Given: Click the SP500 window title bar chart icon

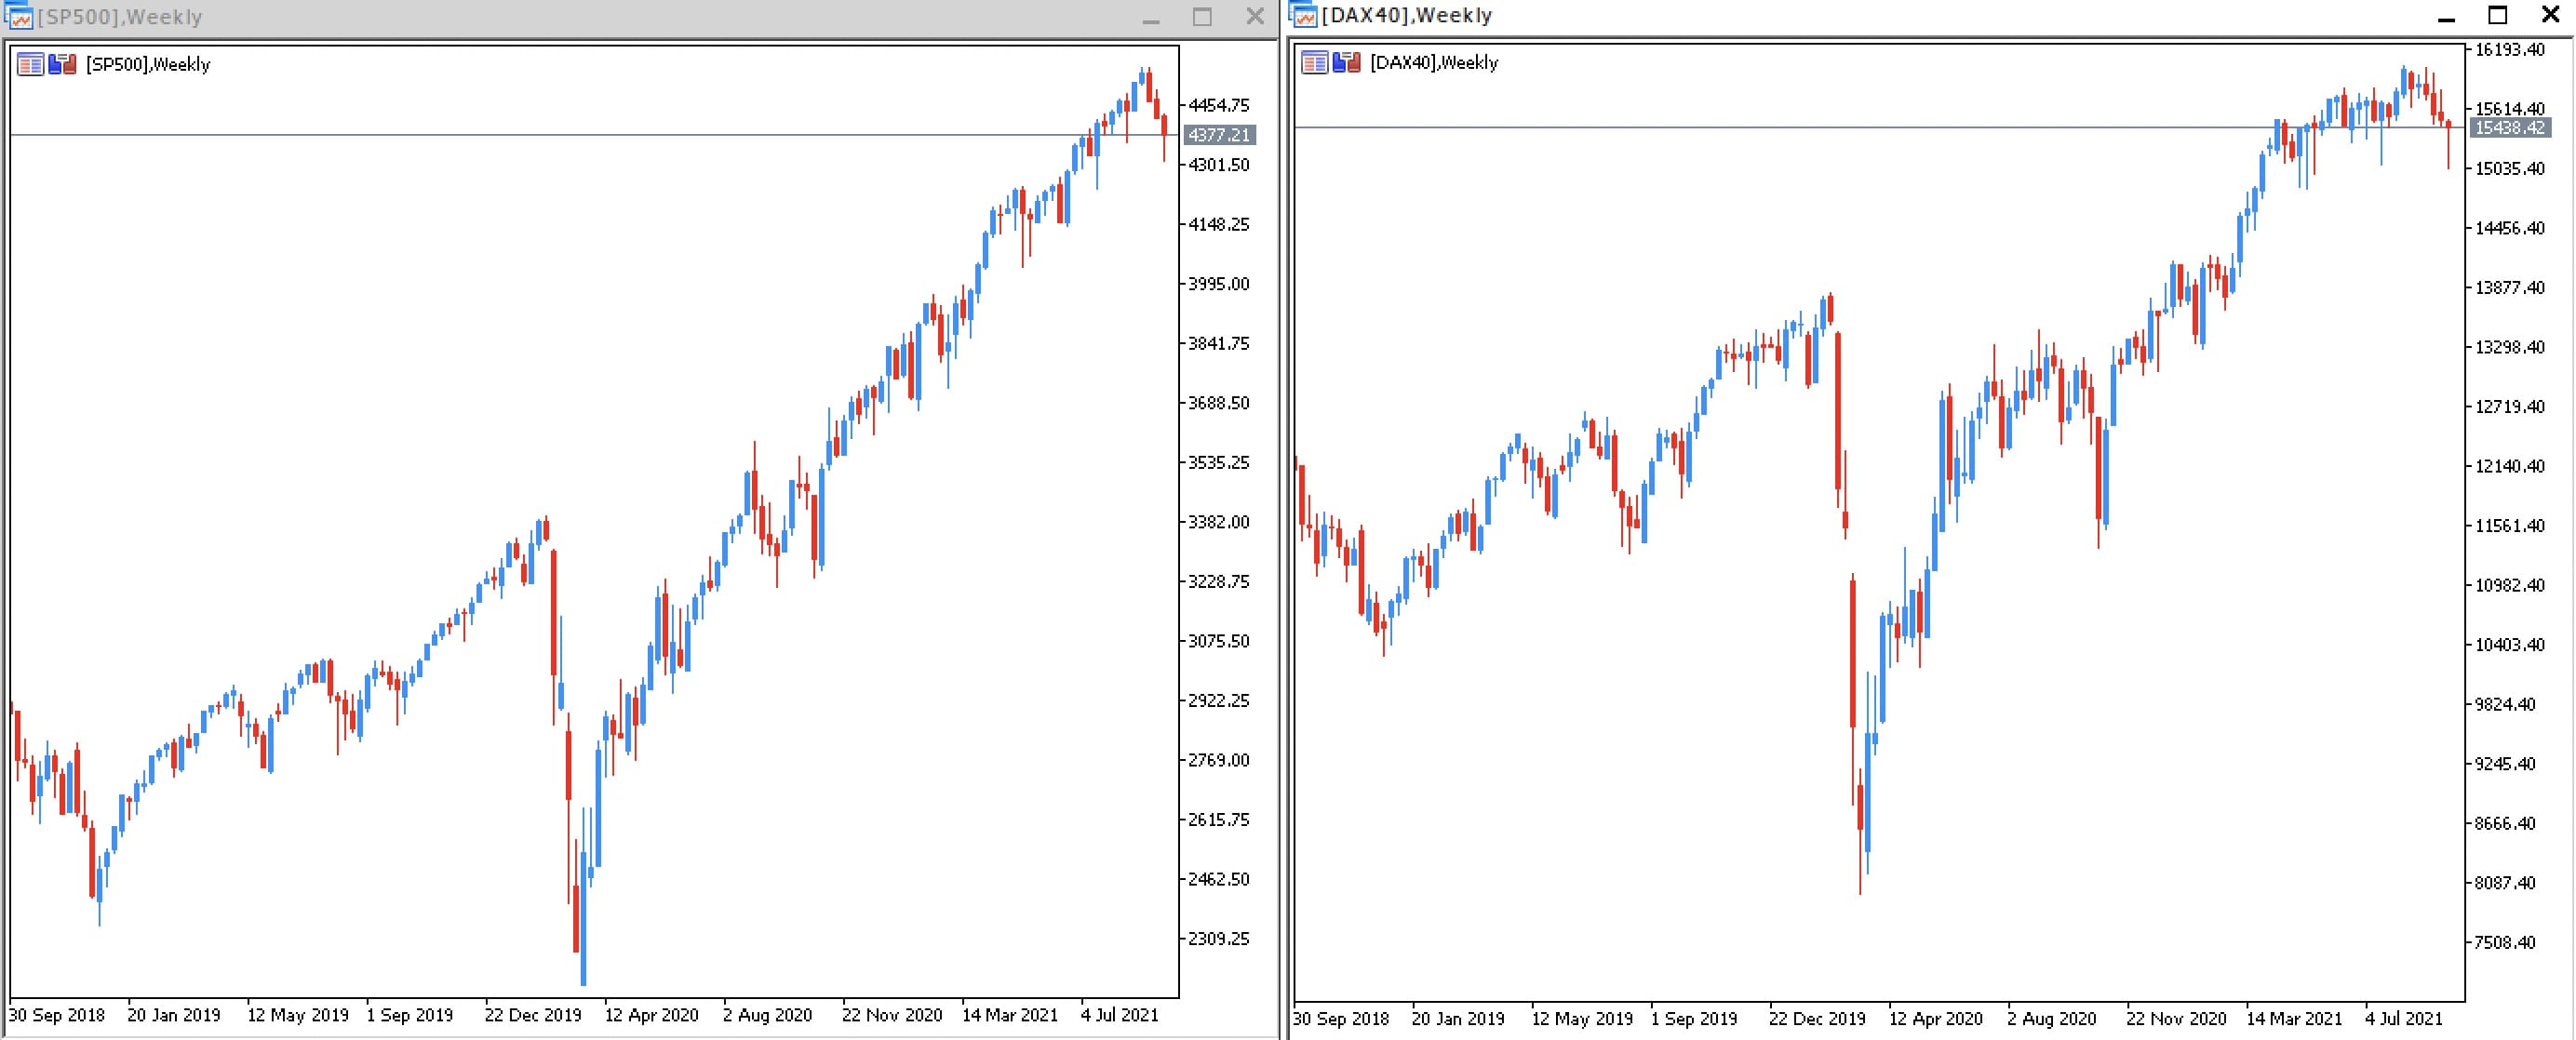Looking at the screenshot, I should coord(19,17).
